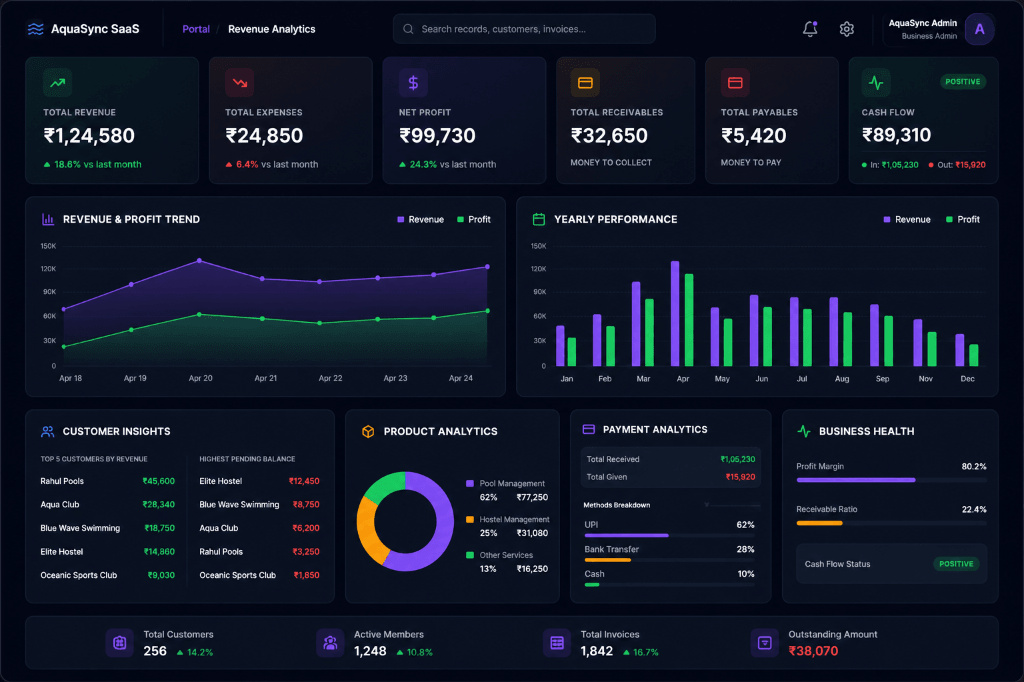
Task: Click the people icon beside Customer Insights
Action: point(48,431)
